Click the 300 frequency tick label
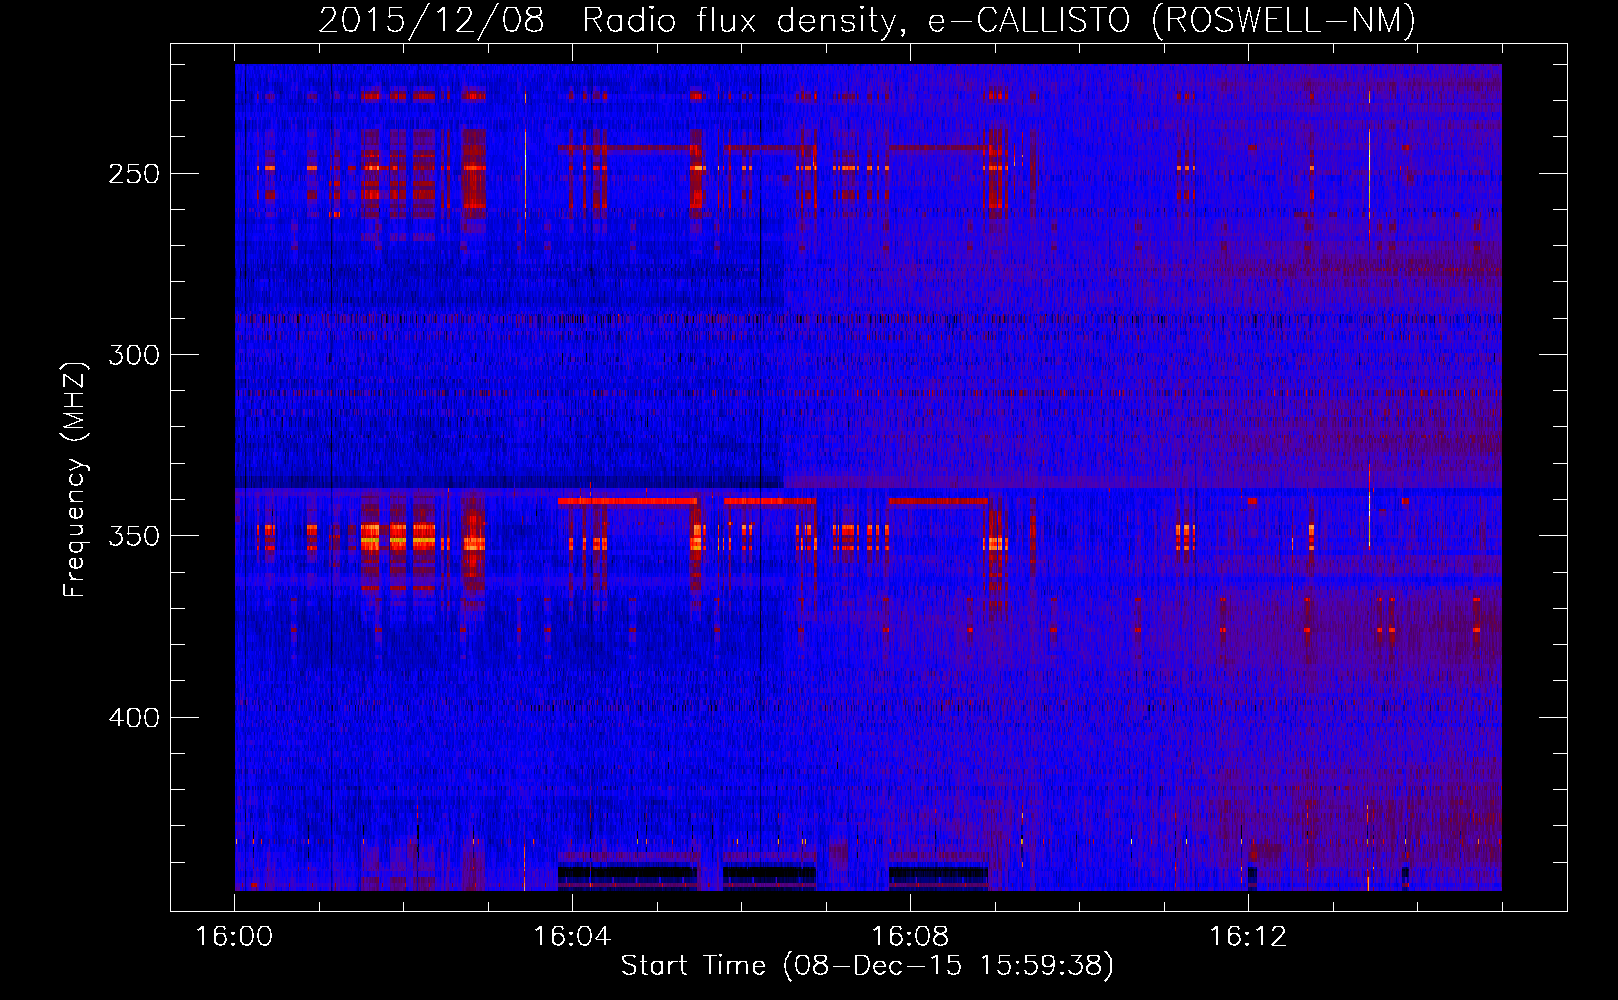 click(x=133, y=355)
